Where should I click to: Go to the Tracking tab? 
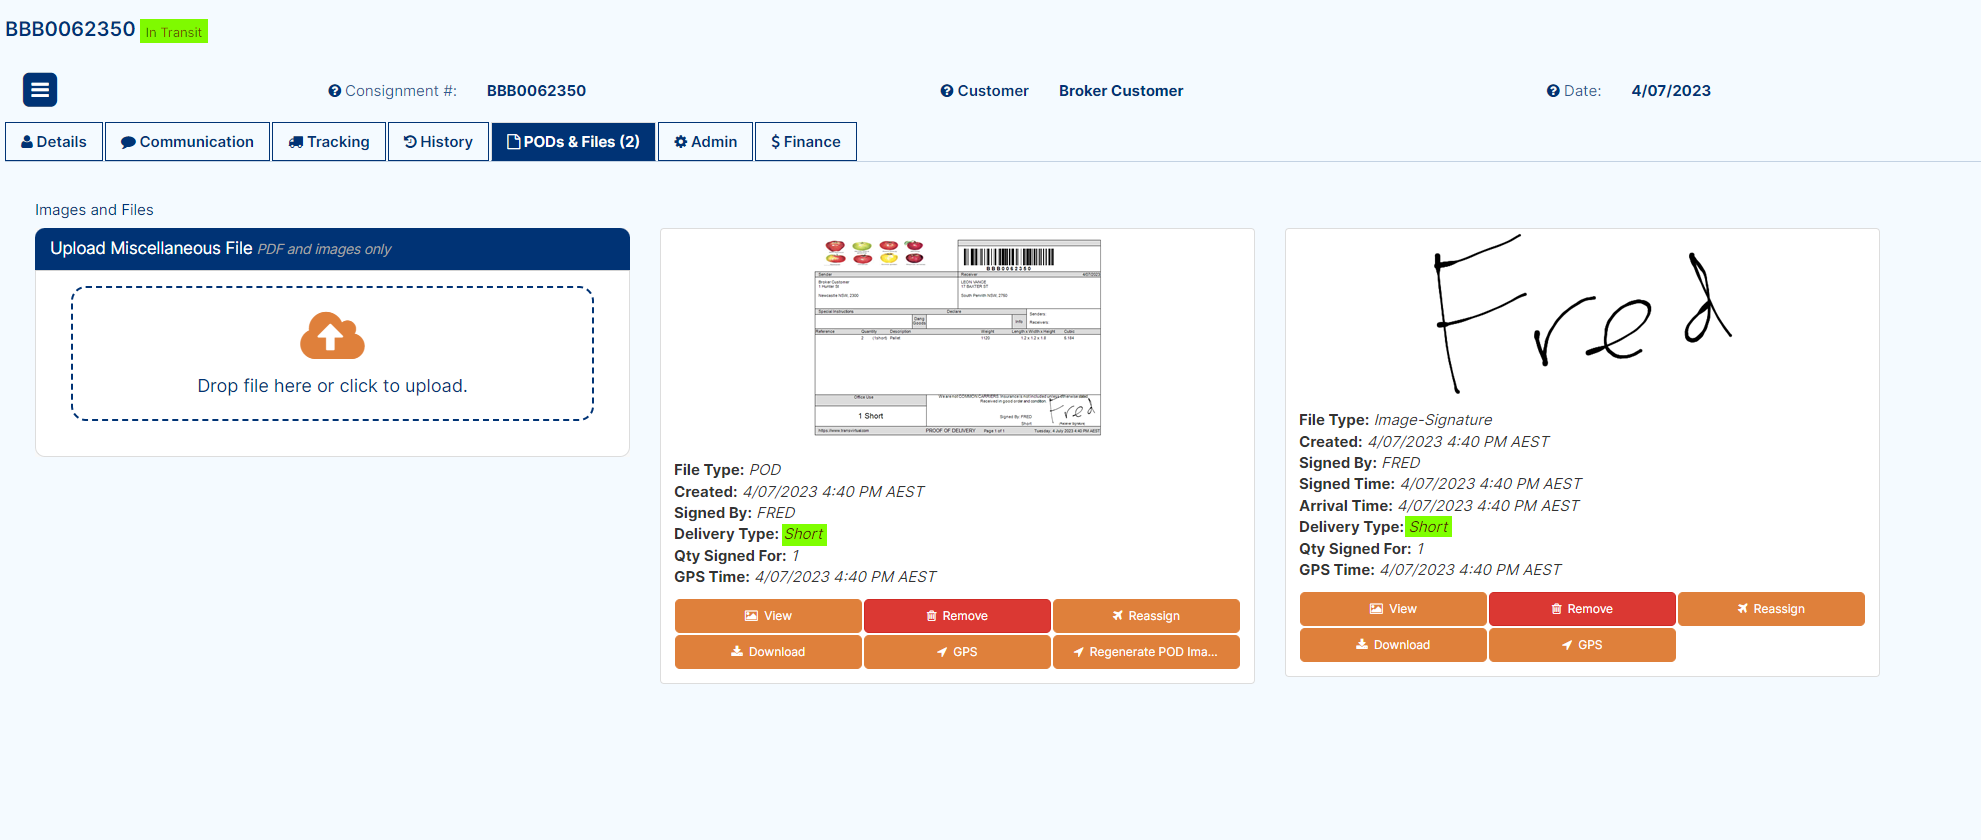point(329,142)
